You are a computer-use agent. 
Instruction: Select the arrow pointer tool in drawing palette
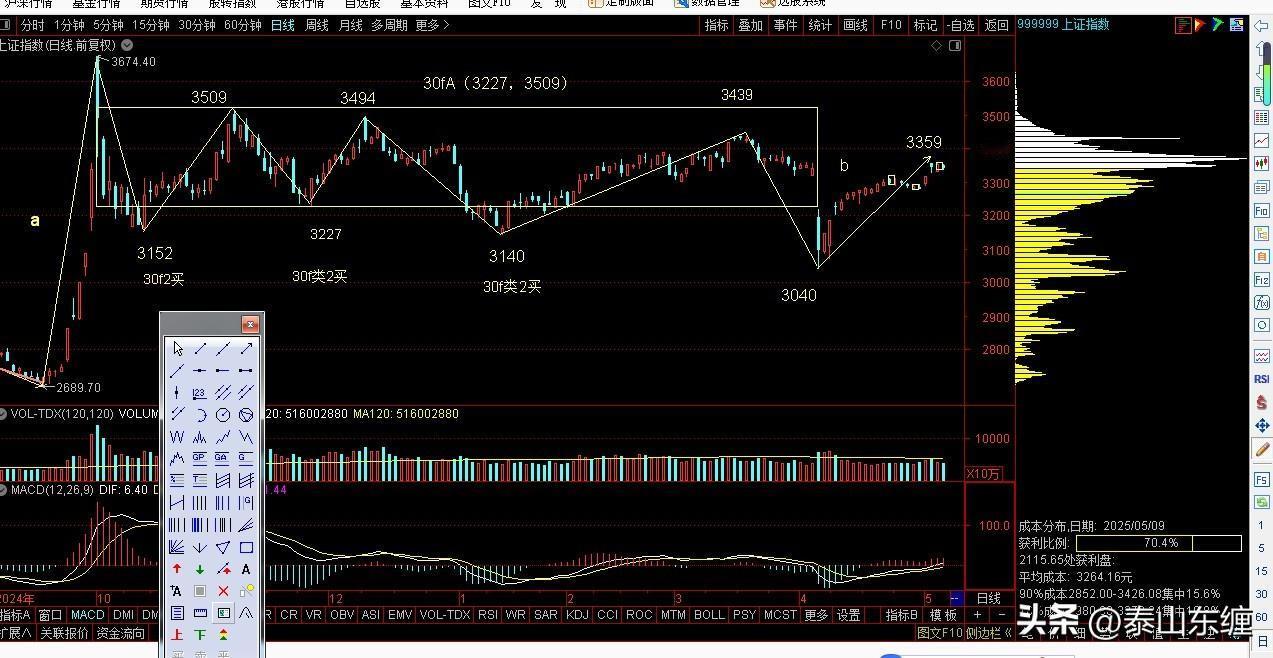[177, 348]
